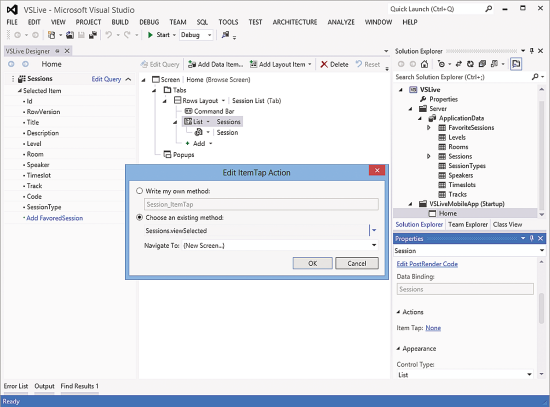This screenshot has width=550, height=407.
Task: Open the Control Type List dropdown
Action: pyautogui.click(x=529, y=375)
